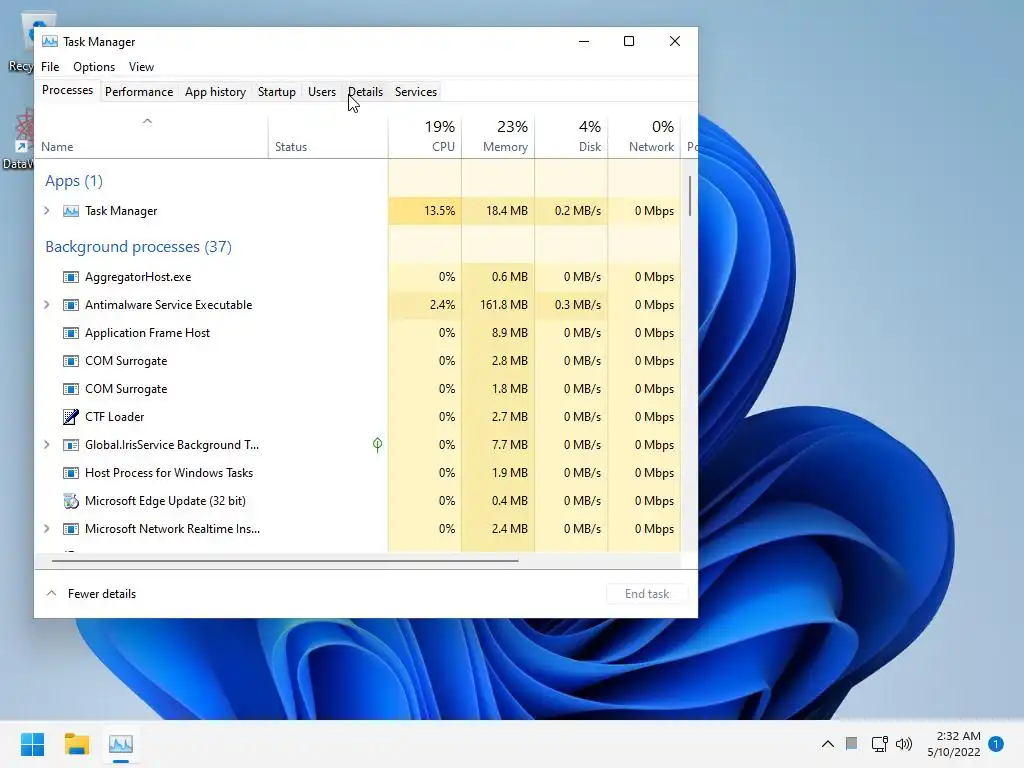Select Host Process for Windows Tasks name
This screenshot has width=1024, height=768.
tap(168, 473)
